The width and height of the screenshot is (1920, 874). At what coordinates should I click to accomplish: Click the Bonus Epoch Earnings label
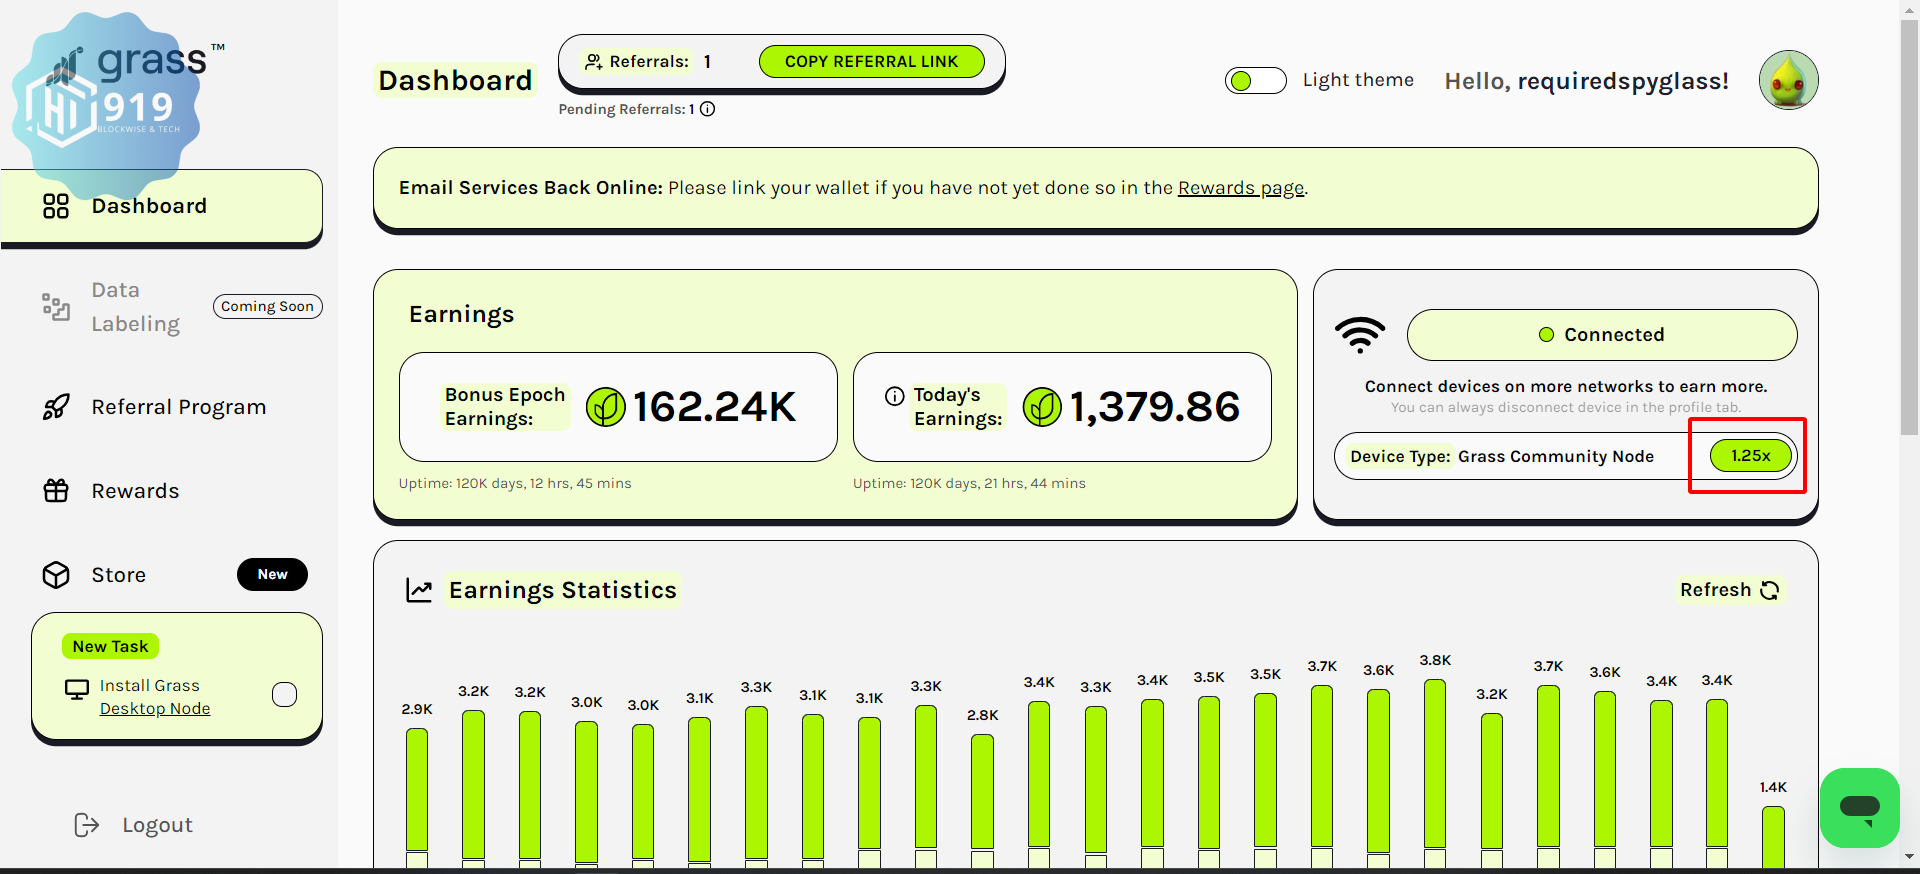505,407
